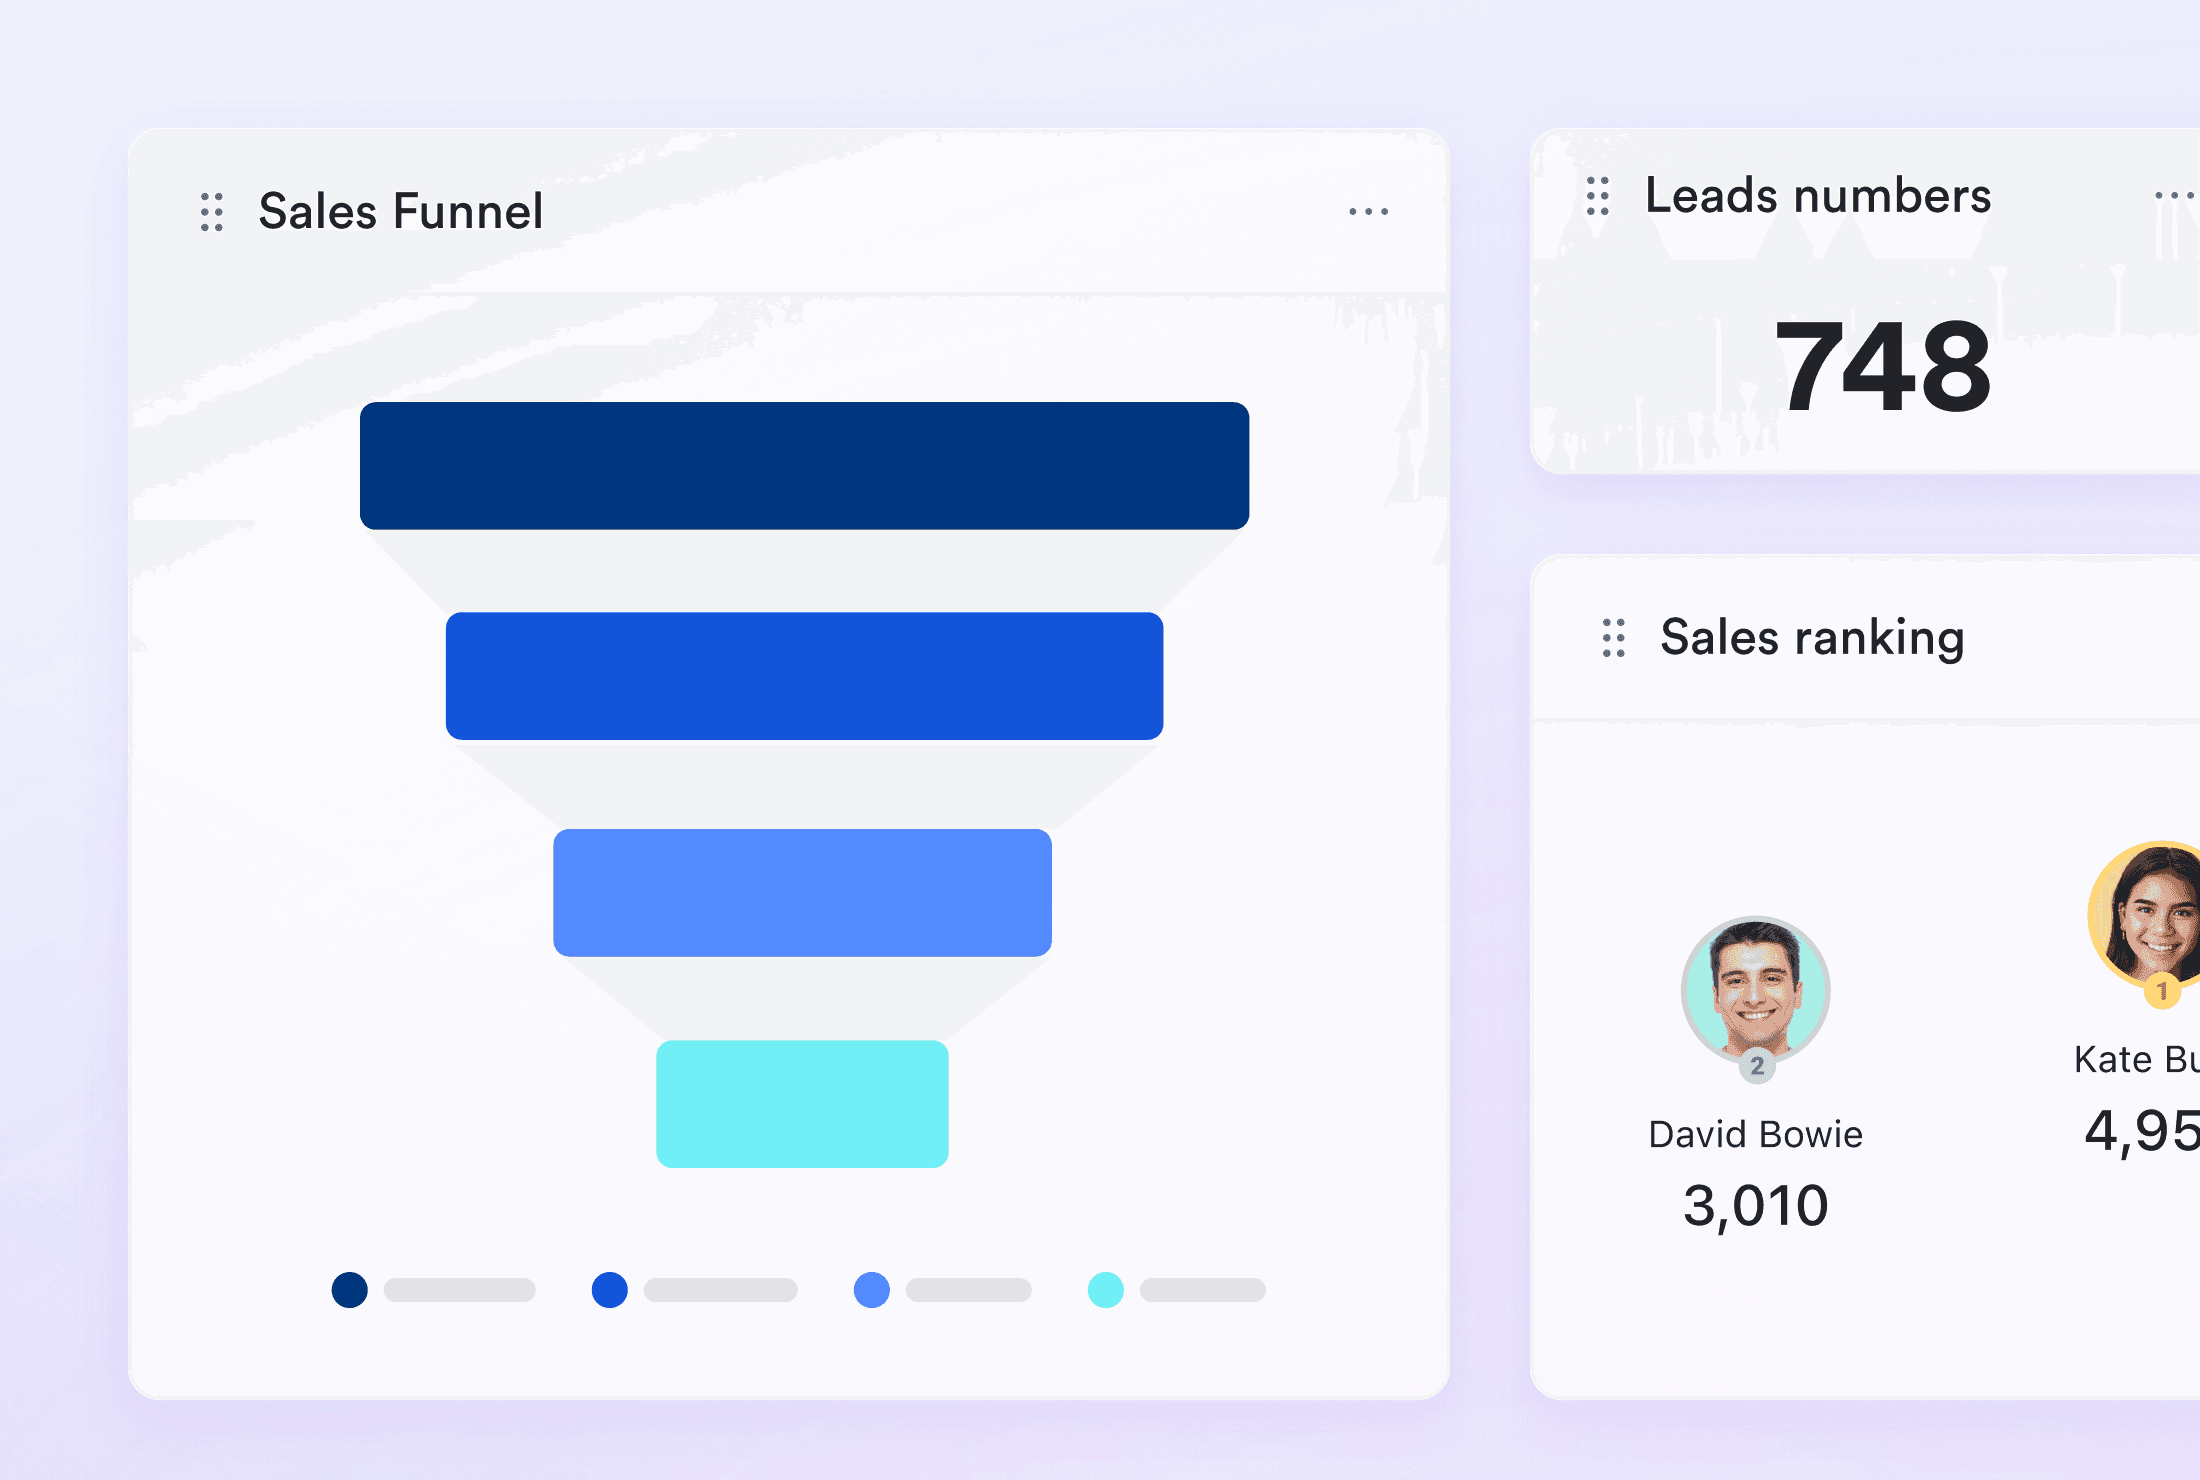Click the 748 leads count
The height and width of the screenshot is (1480, 2200).
[x=1882, y=367]
